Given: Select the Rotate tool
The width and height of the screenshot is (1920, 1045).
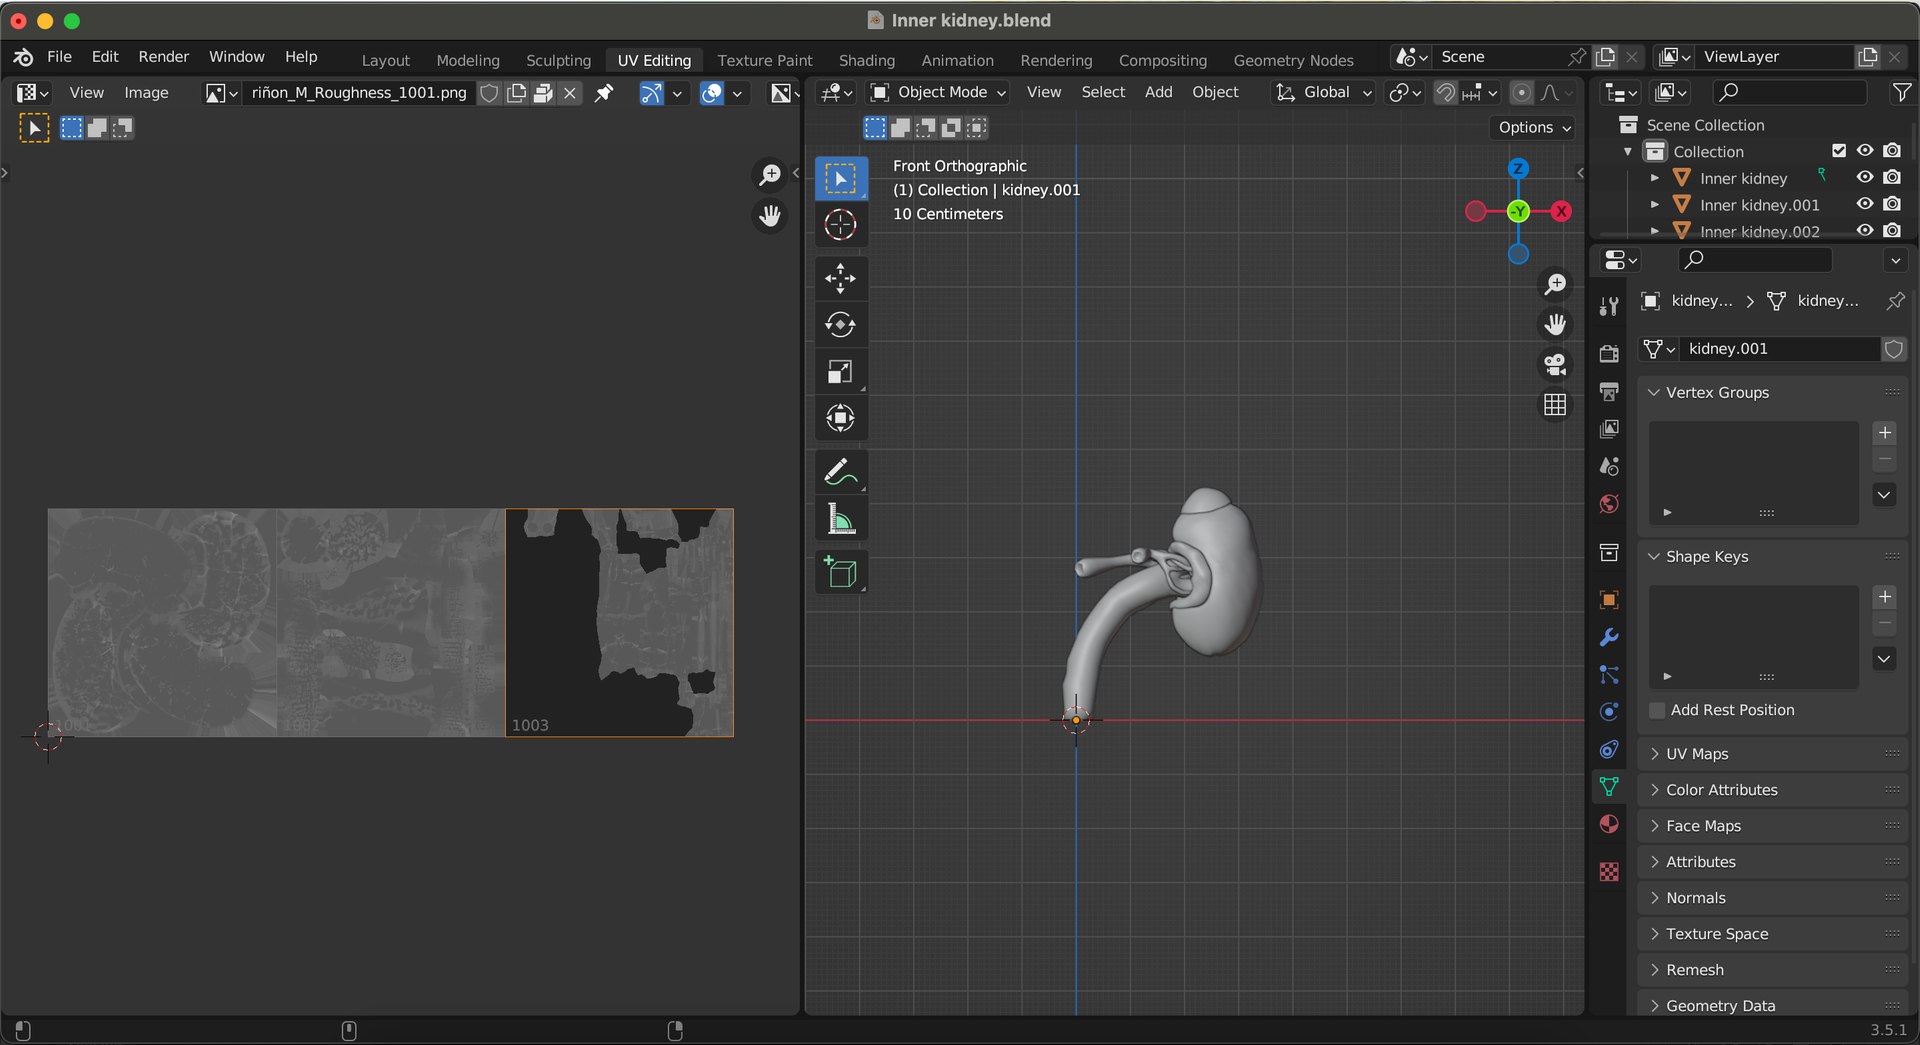Looking at the screenshot, I should pyautogui.click(x=840, y=325).
